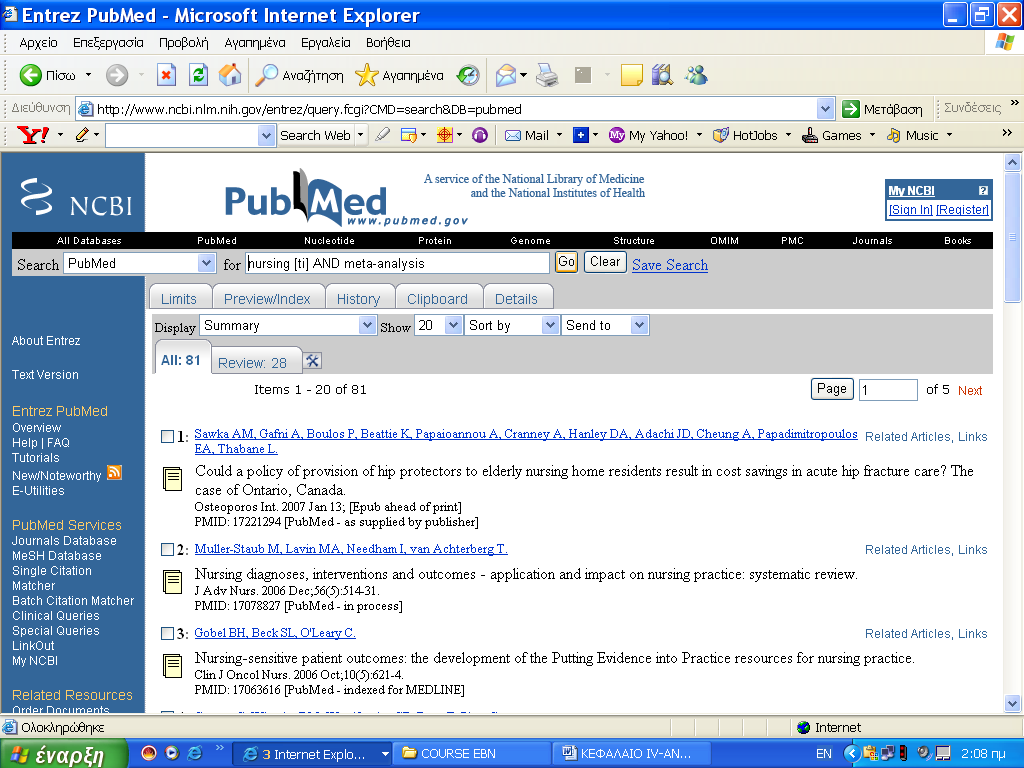Click the Page button

pyautogui.click(x=832, y=389)
